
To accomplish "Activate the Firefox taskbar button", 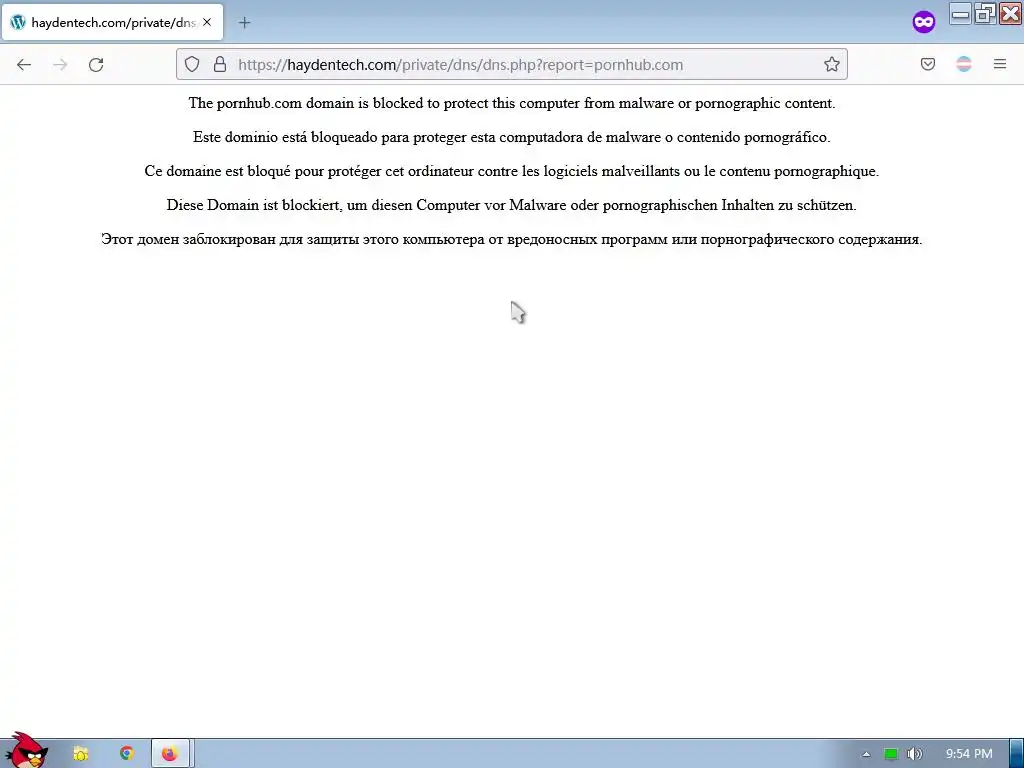I will (170, 754).
